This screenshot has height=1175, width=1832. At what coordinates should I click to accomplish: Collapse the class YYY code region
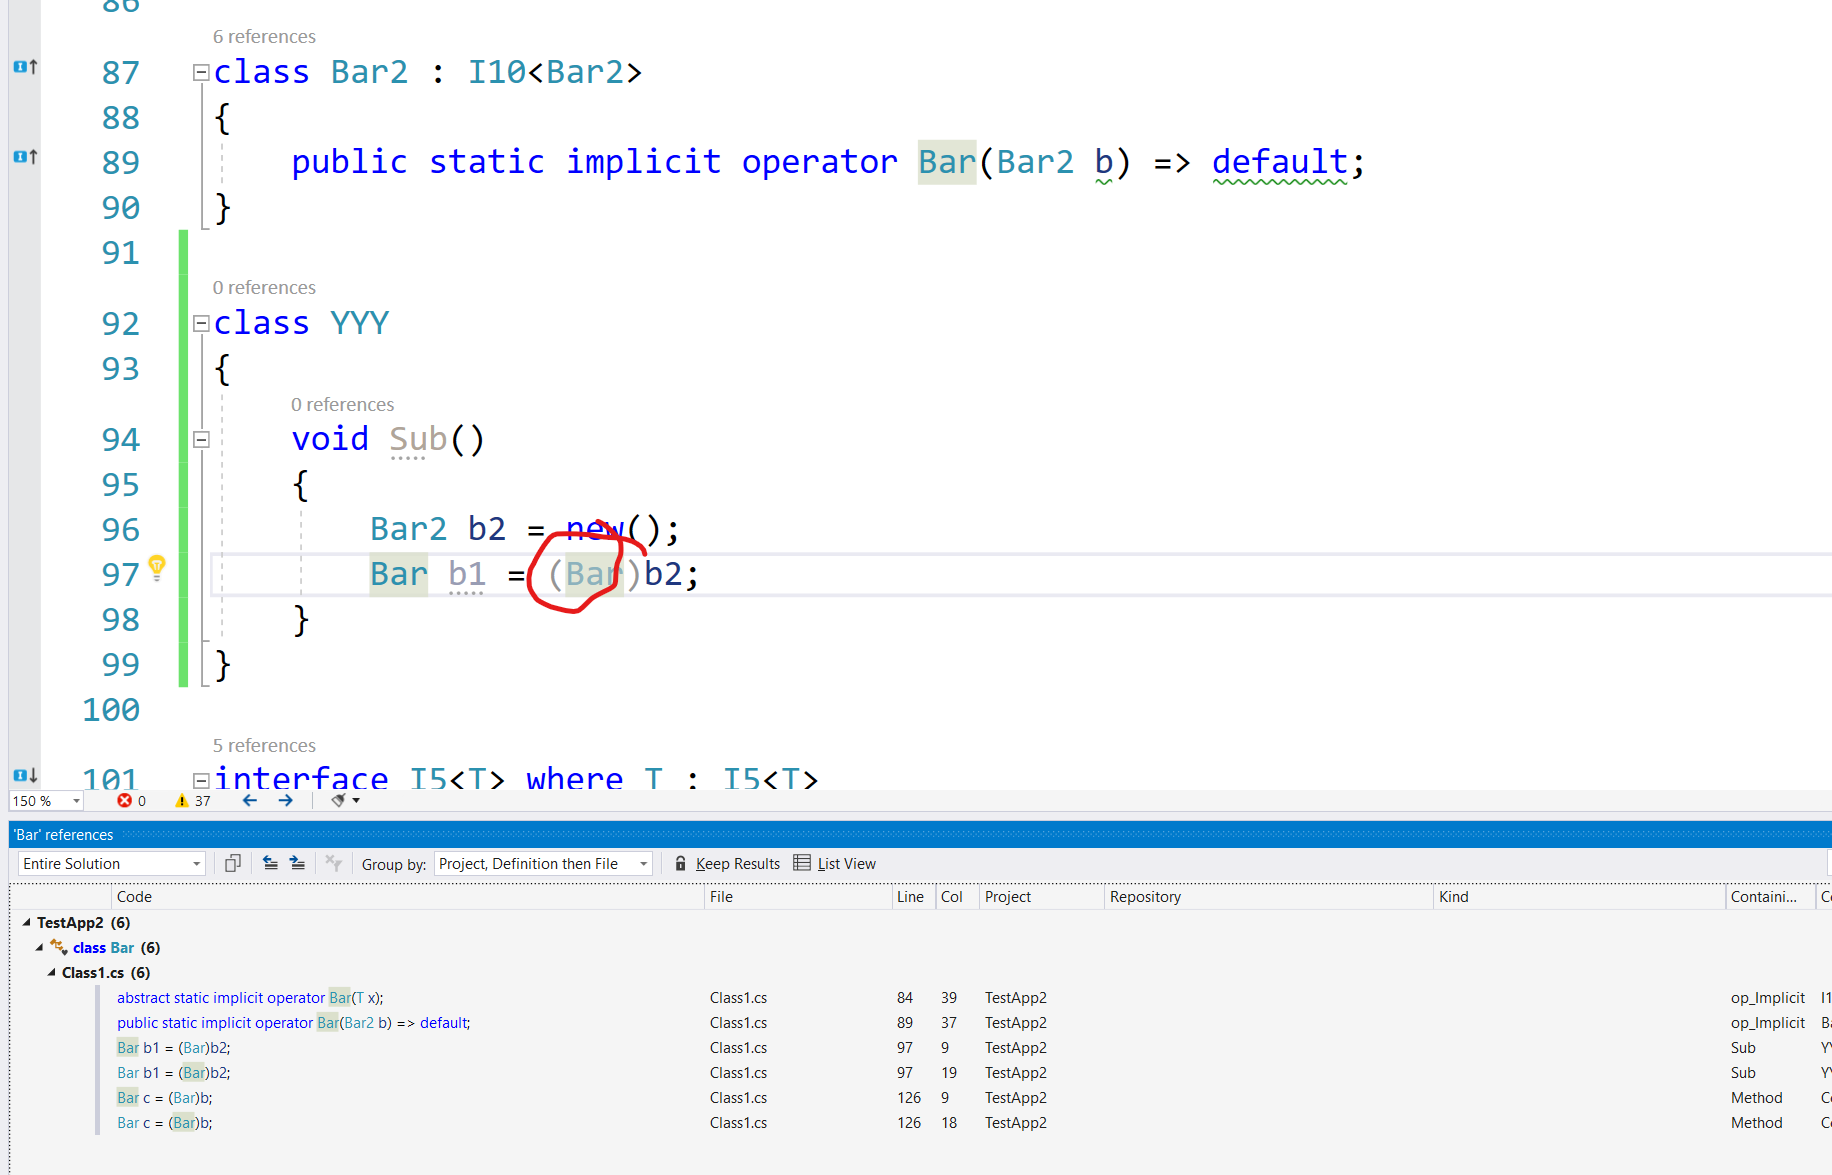coord(201,323)
